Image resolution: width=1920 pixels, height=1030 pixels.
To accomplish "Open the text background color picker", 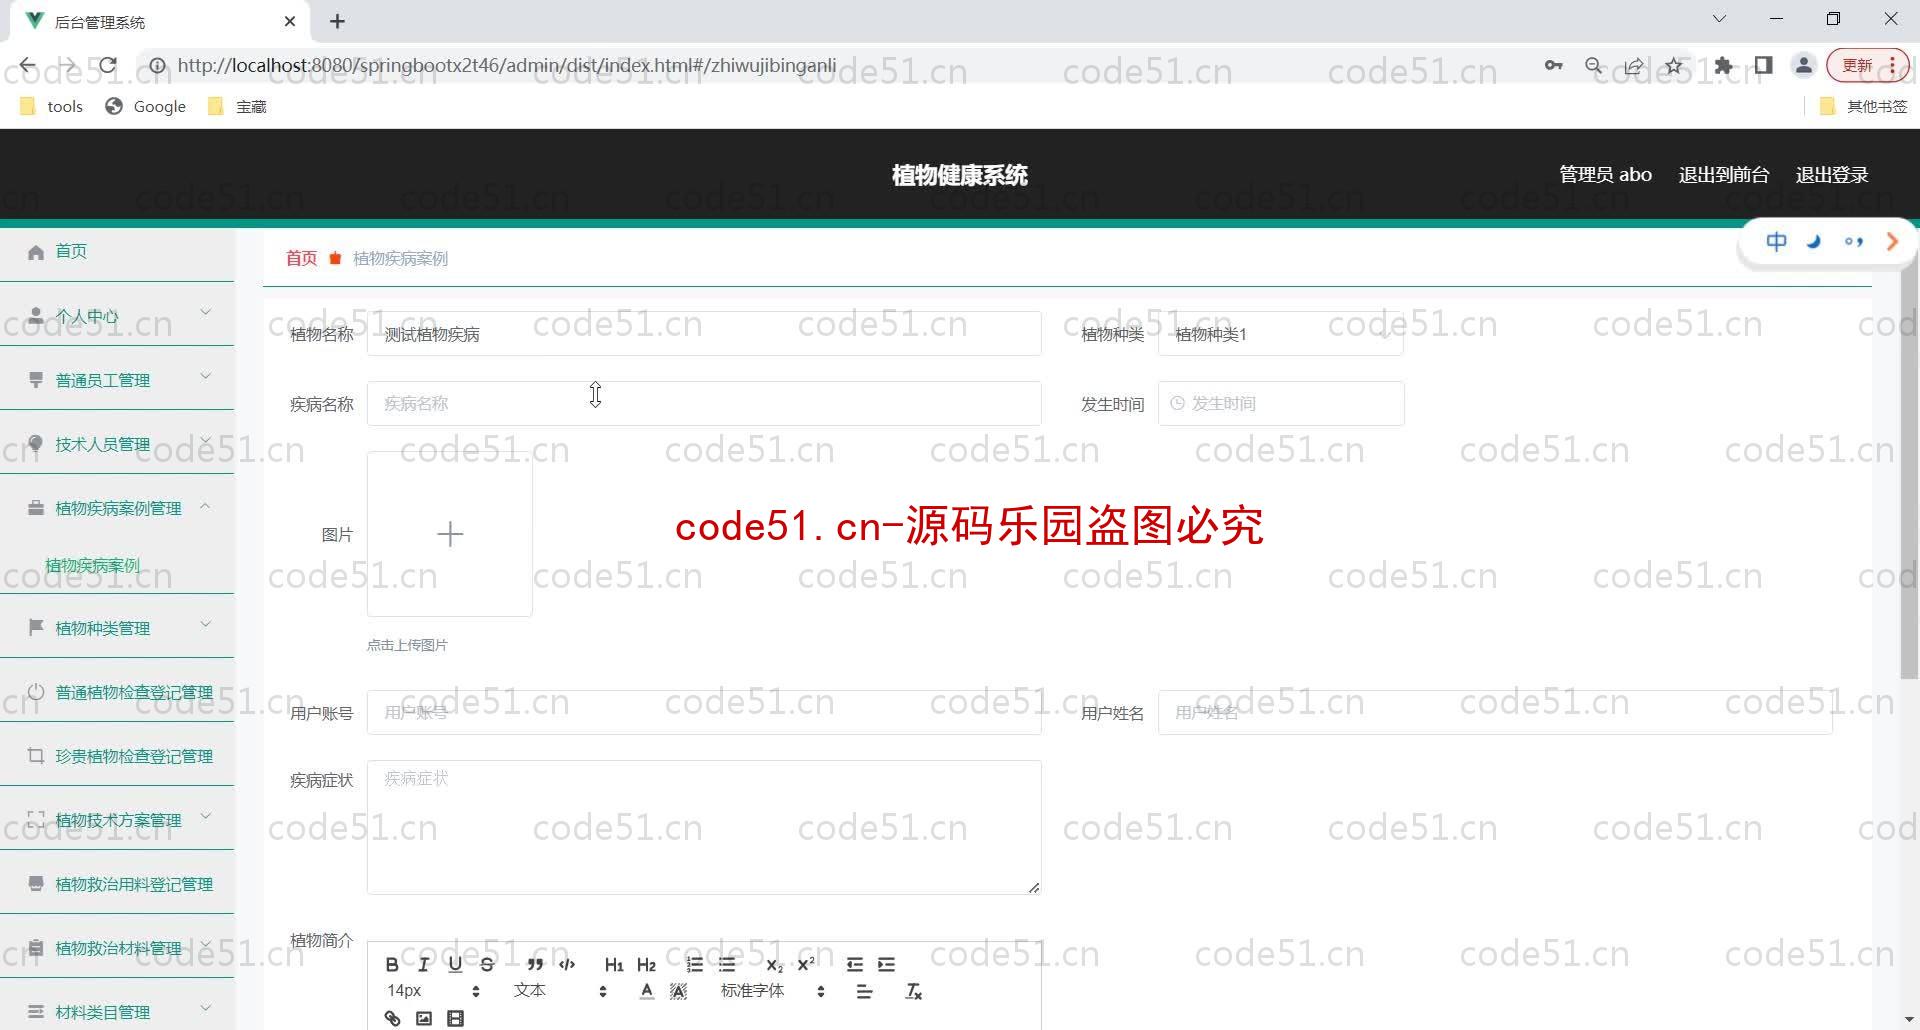I will coord(678,991).
